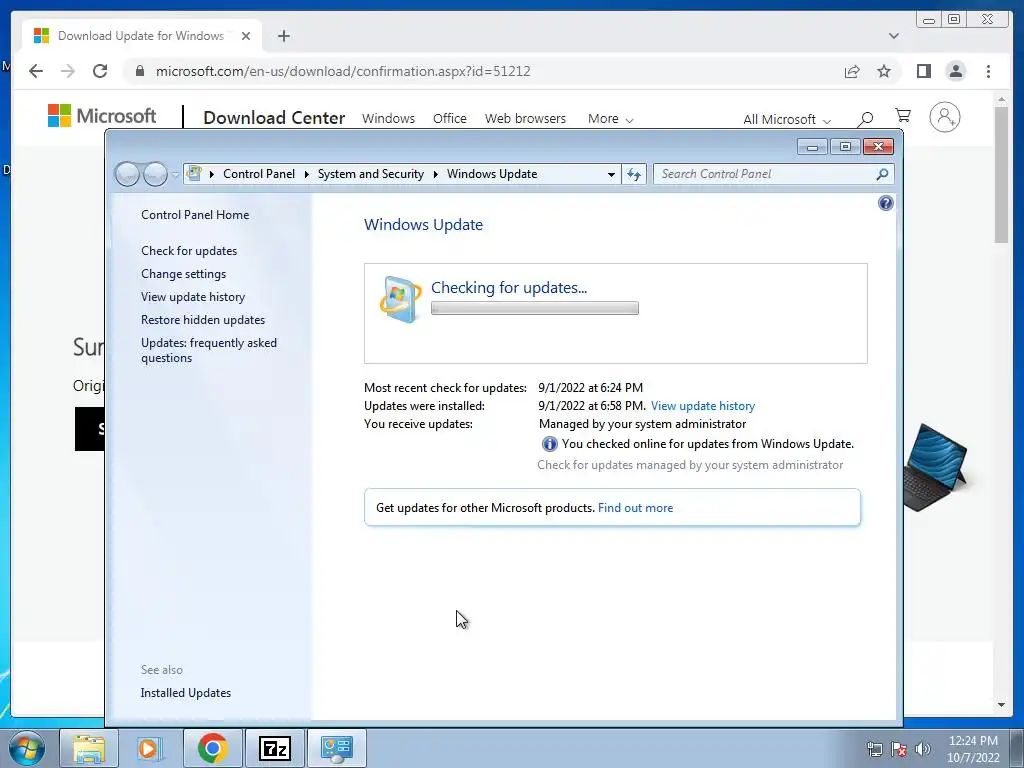Expand the More menu in Download Center
Viewport: 1024px width, 768px height.
[x=611, y=119]
